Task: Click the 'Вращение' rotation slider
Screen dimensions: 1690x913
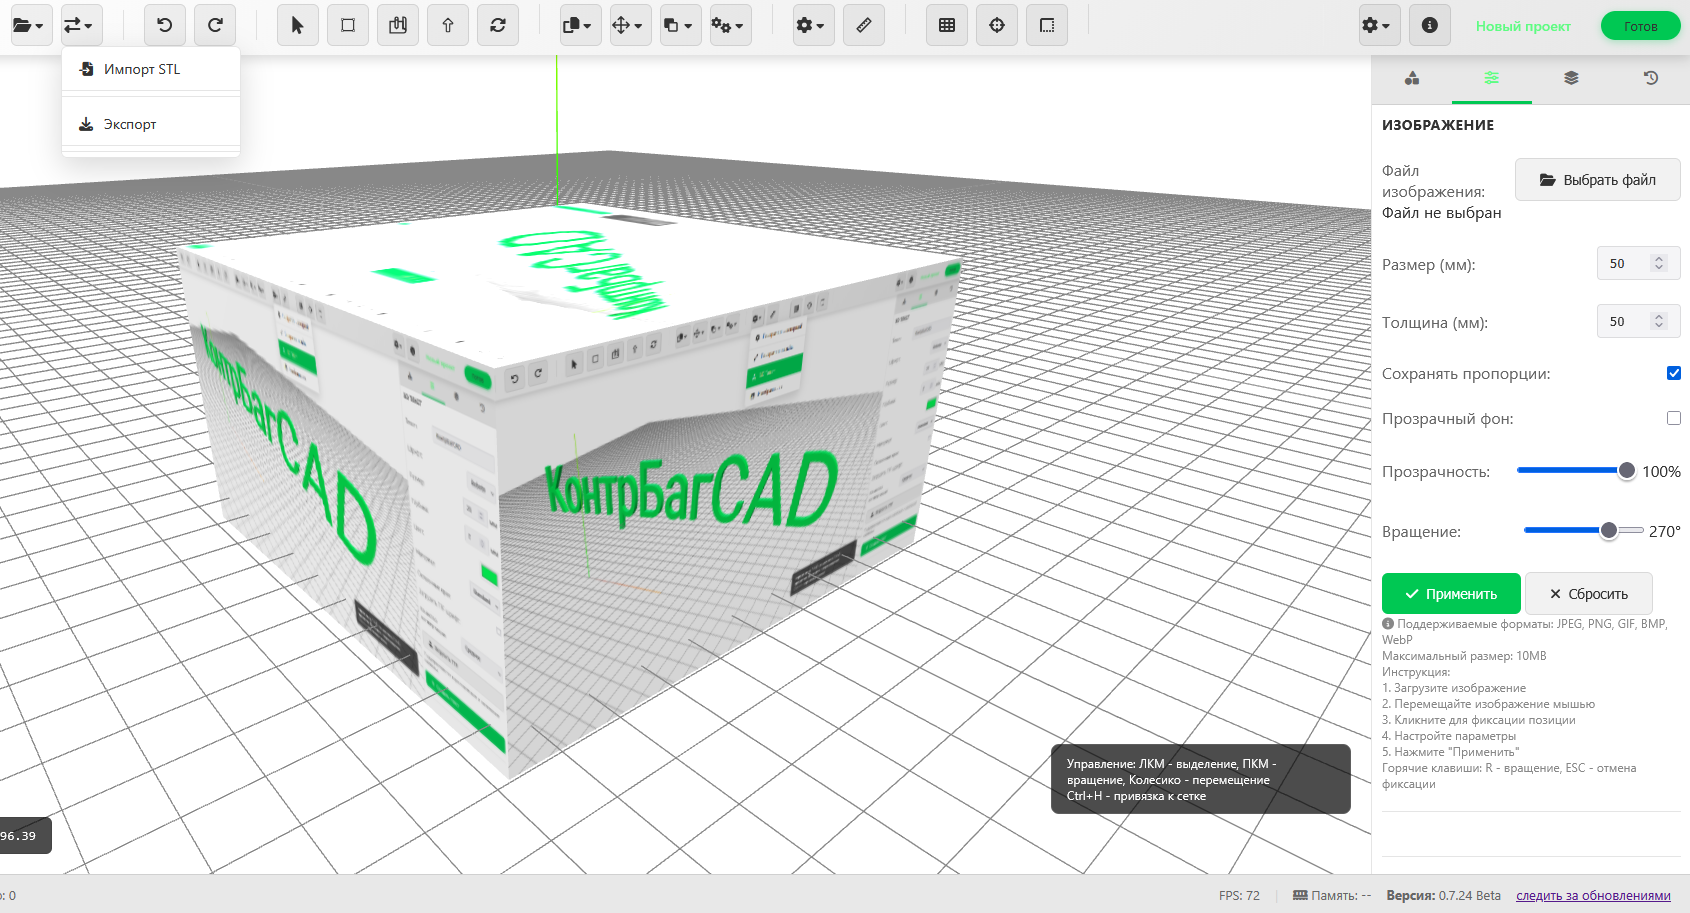Action: [1583, 531]
